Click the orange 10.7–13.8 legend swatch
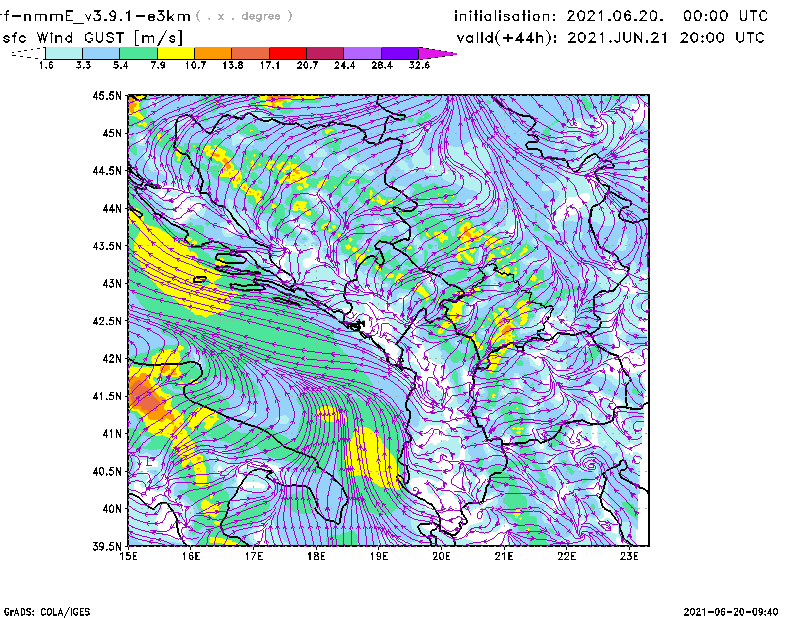Image resolution: width=800 pixels, height=618 pixels. pyautogui.click(x=213, y=53)
